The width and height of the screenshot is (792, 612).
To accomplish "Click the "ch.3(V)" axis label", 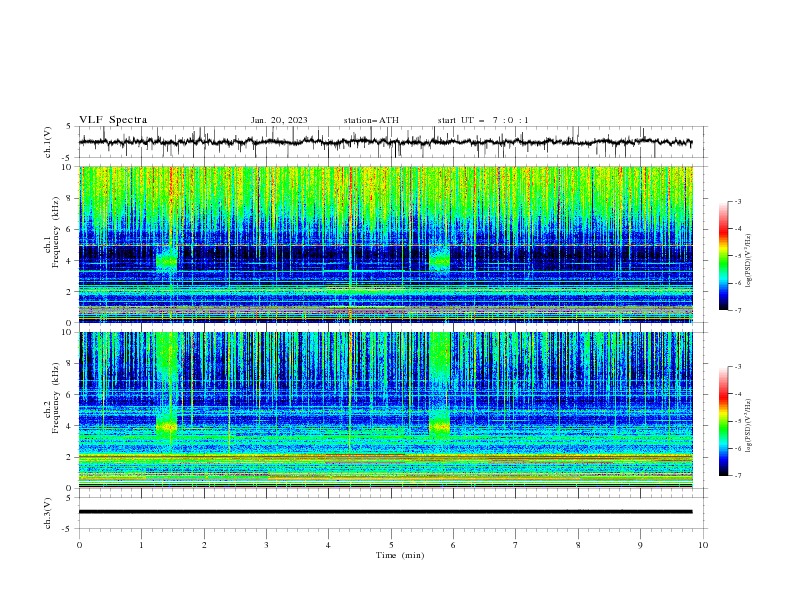I will tap(48, 513).
